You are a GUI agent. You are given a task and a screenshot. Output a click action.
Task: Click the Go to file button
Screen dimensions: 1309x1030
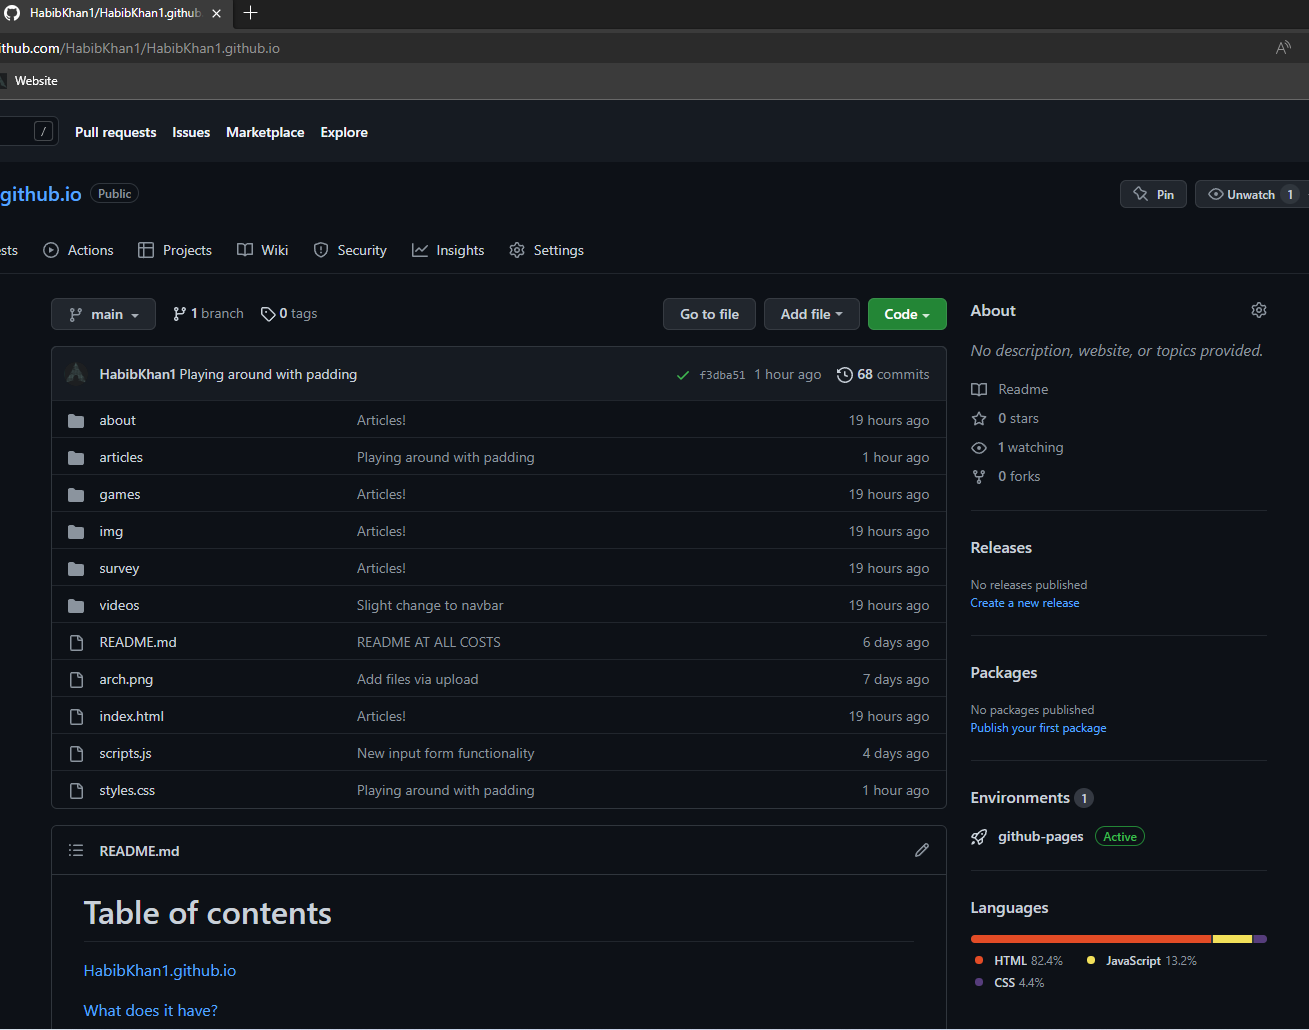point(710,314)
